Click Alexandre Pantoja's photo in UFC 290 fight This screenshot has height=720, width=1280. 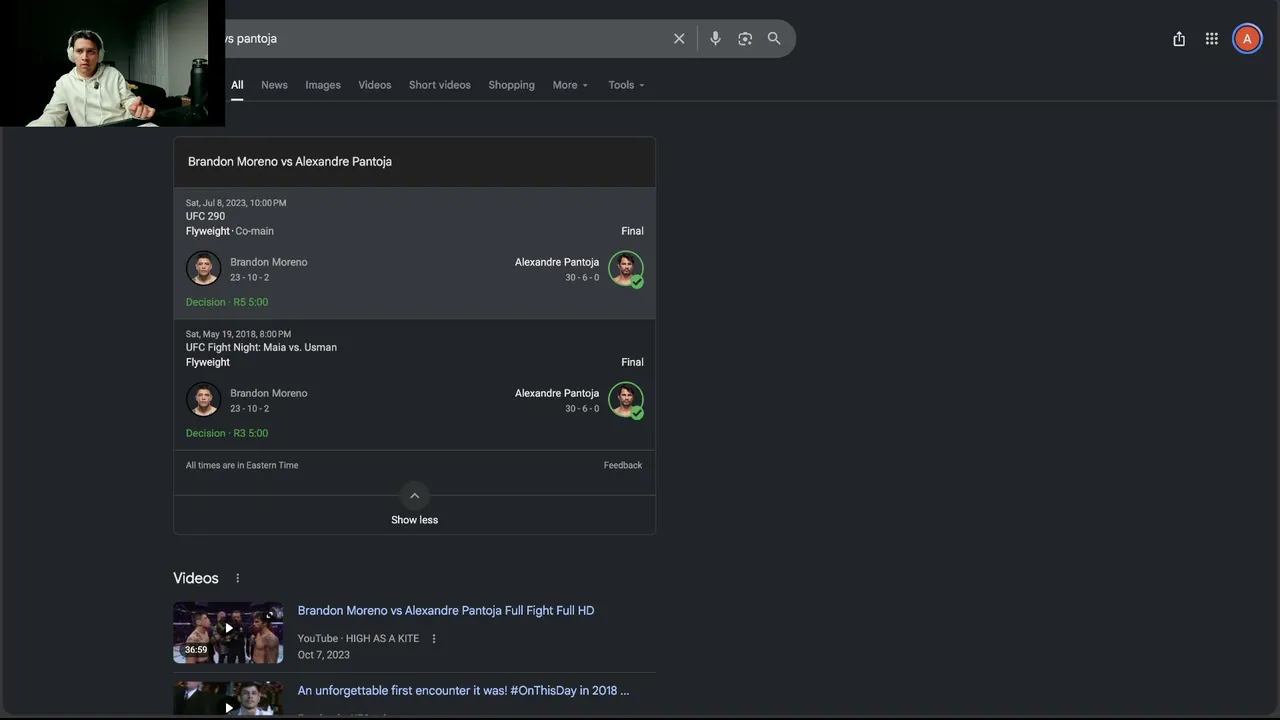626,269
